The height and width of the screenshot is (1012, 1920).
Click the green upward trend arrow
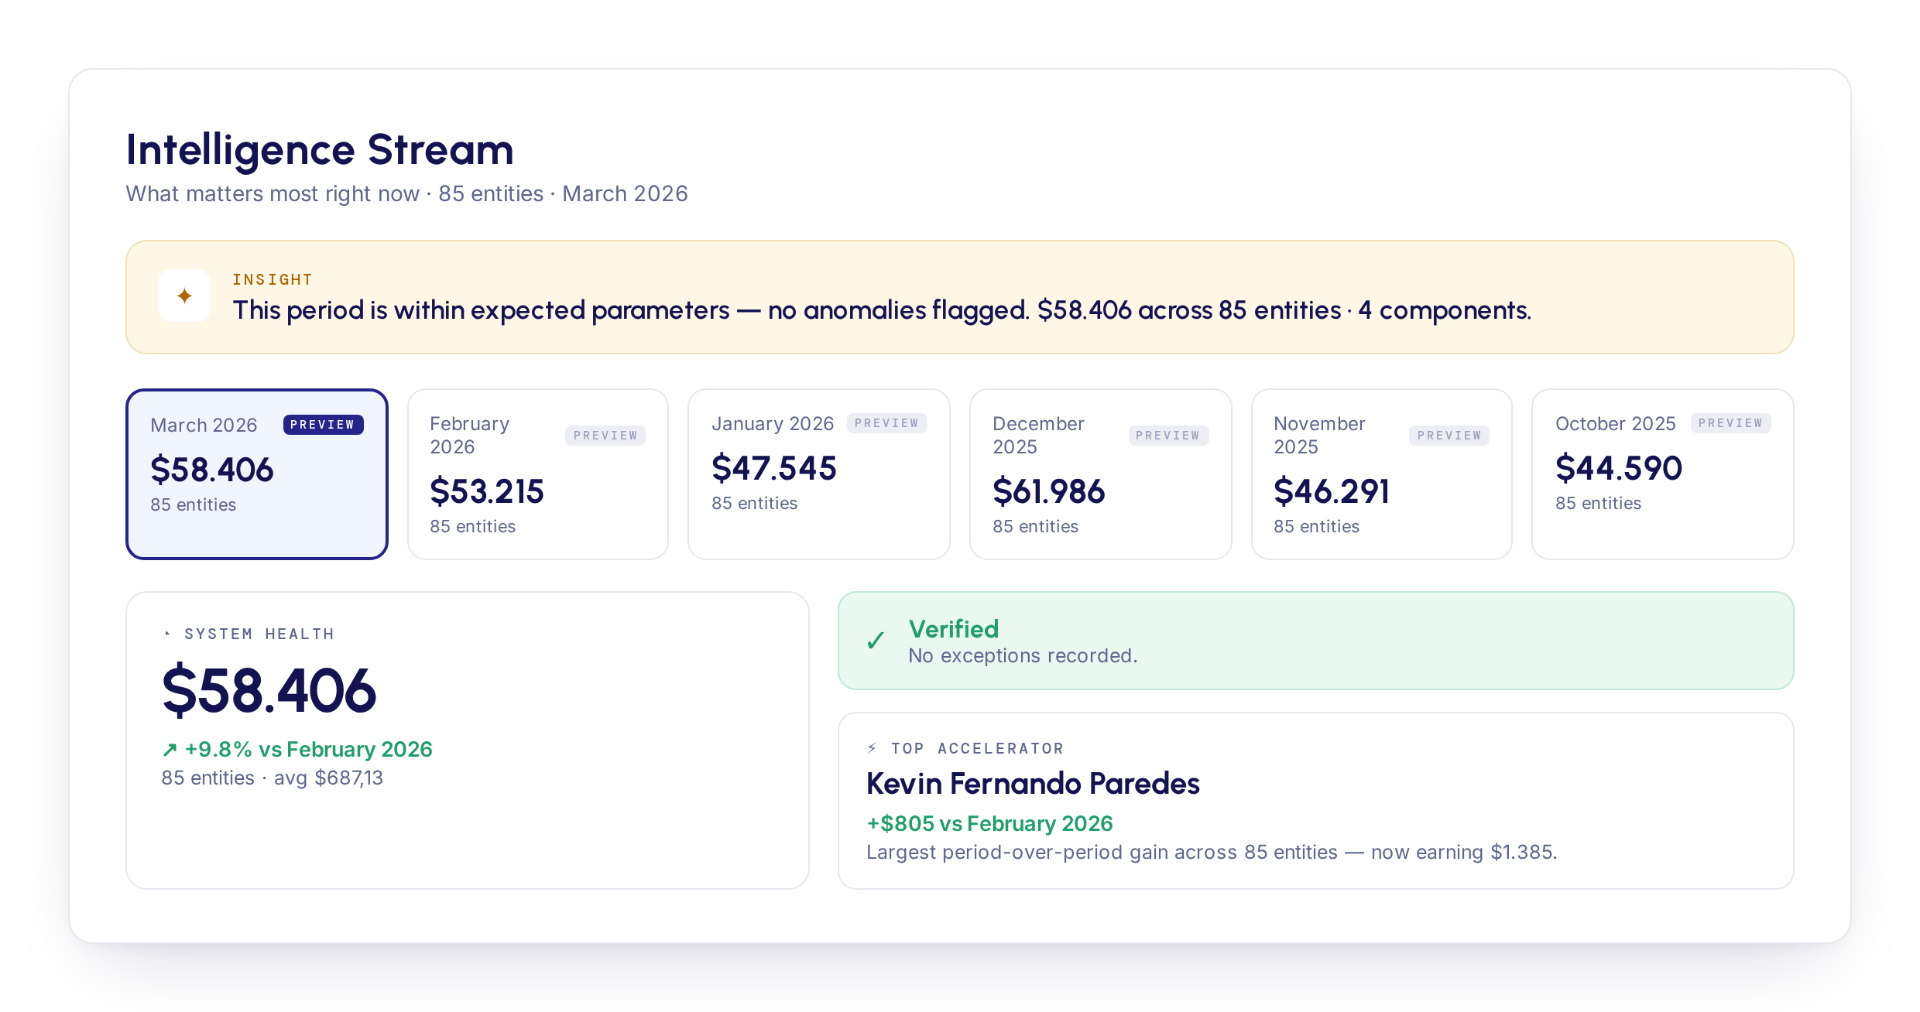170,750
